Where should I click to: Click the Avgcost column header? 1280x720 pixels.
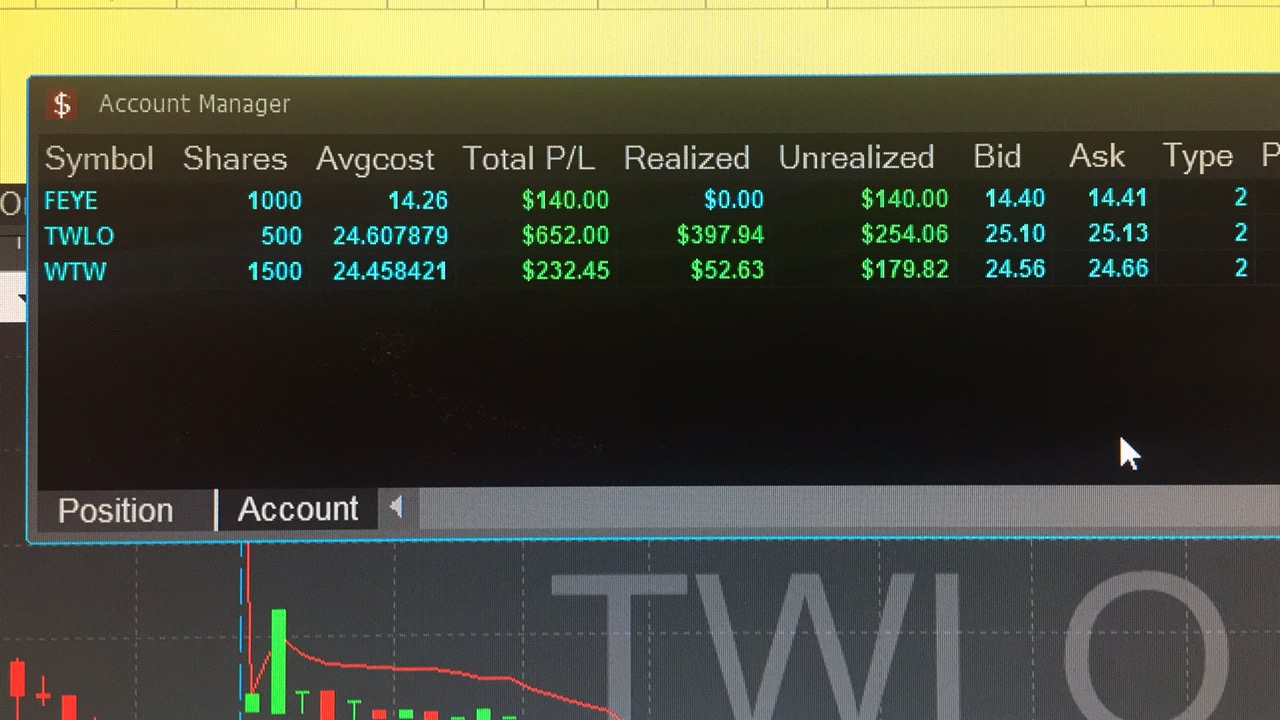375,159
